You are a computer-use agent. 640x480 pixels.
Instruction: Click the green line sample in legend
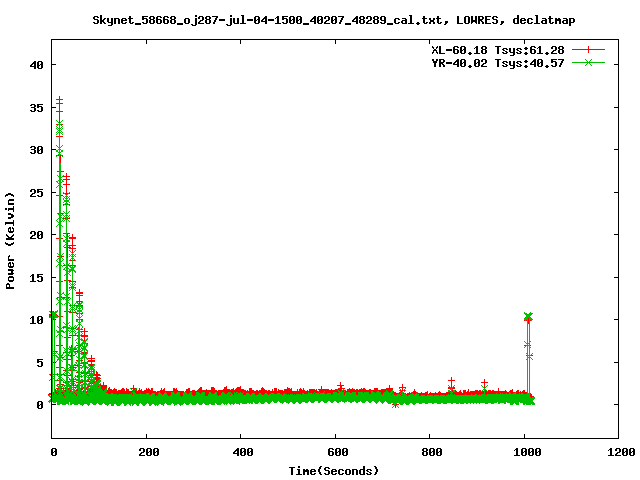[588, 62]
